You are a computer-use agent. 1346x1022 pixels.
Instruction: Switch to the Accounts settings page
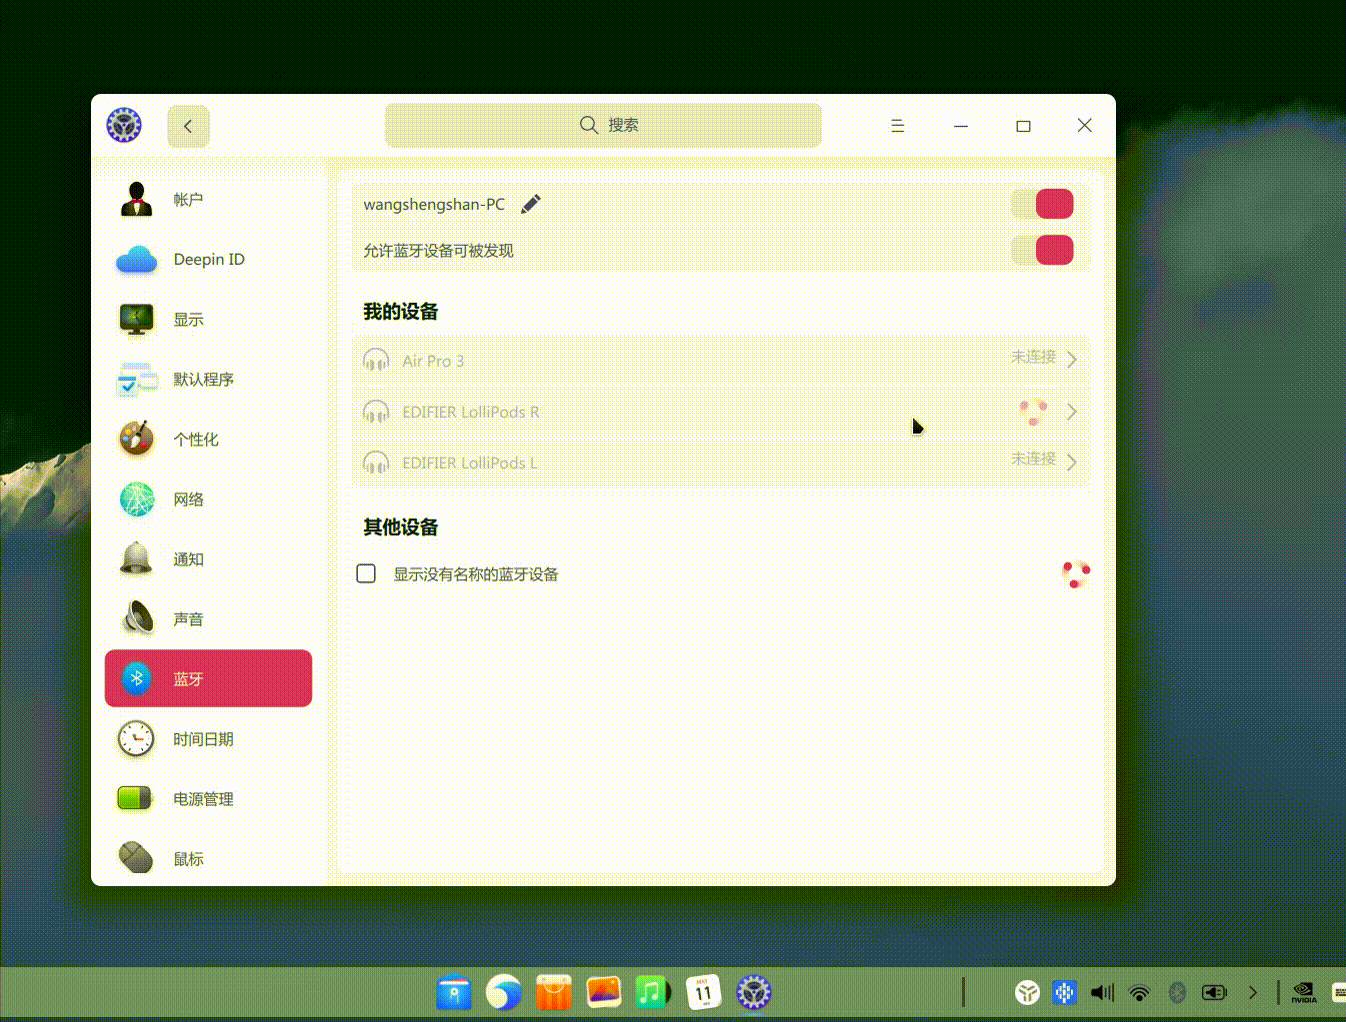[188, 199]
